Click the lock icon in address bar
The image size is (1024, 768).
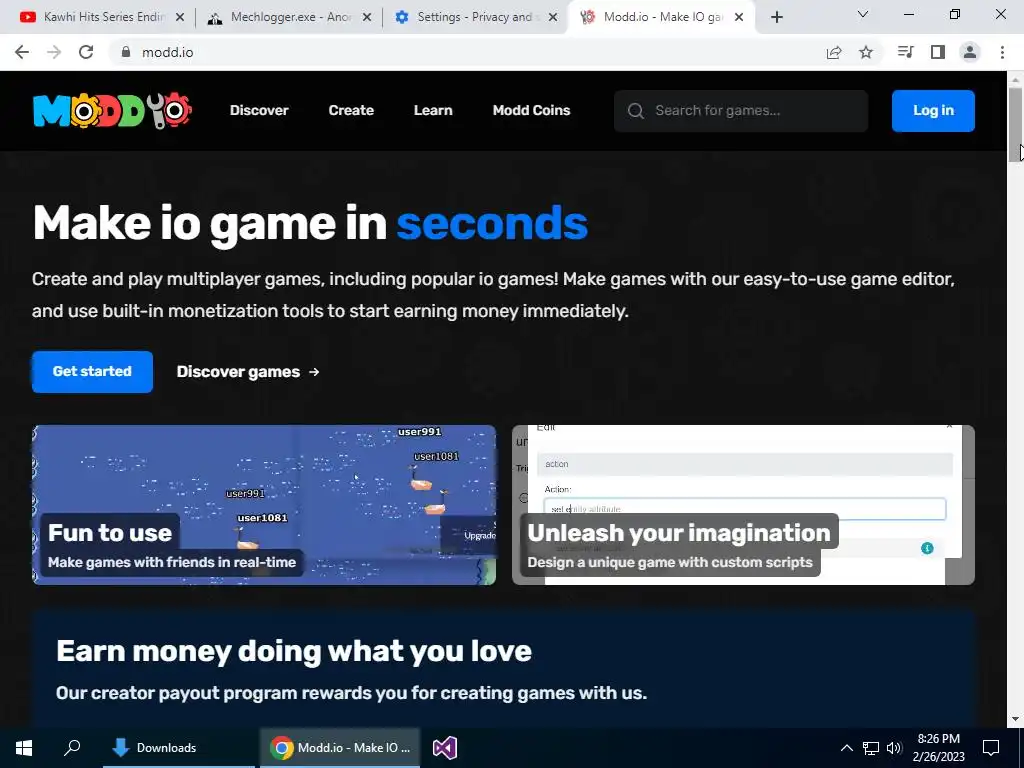[x=126, y=52]
